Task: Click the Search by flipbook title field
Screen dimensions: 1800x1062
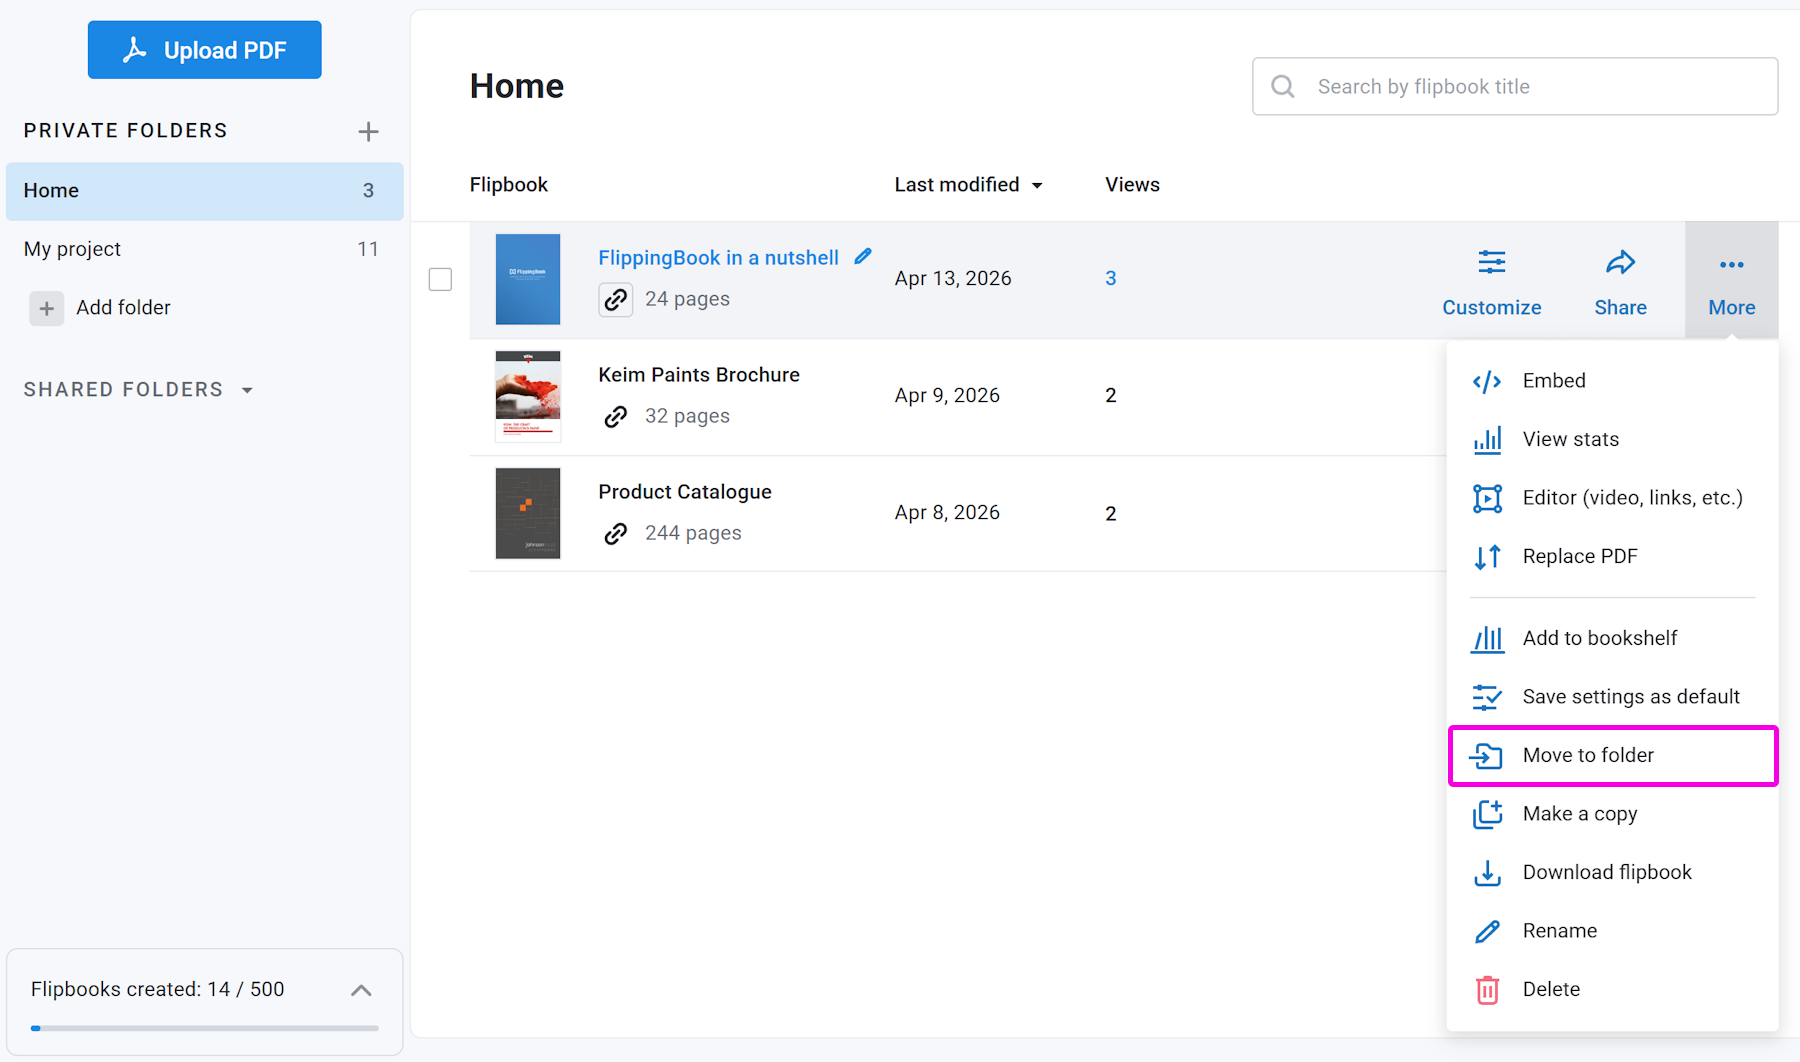Action: point(1514,87)
